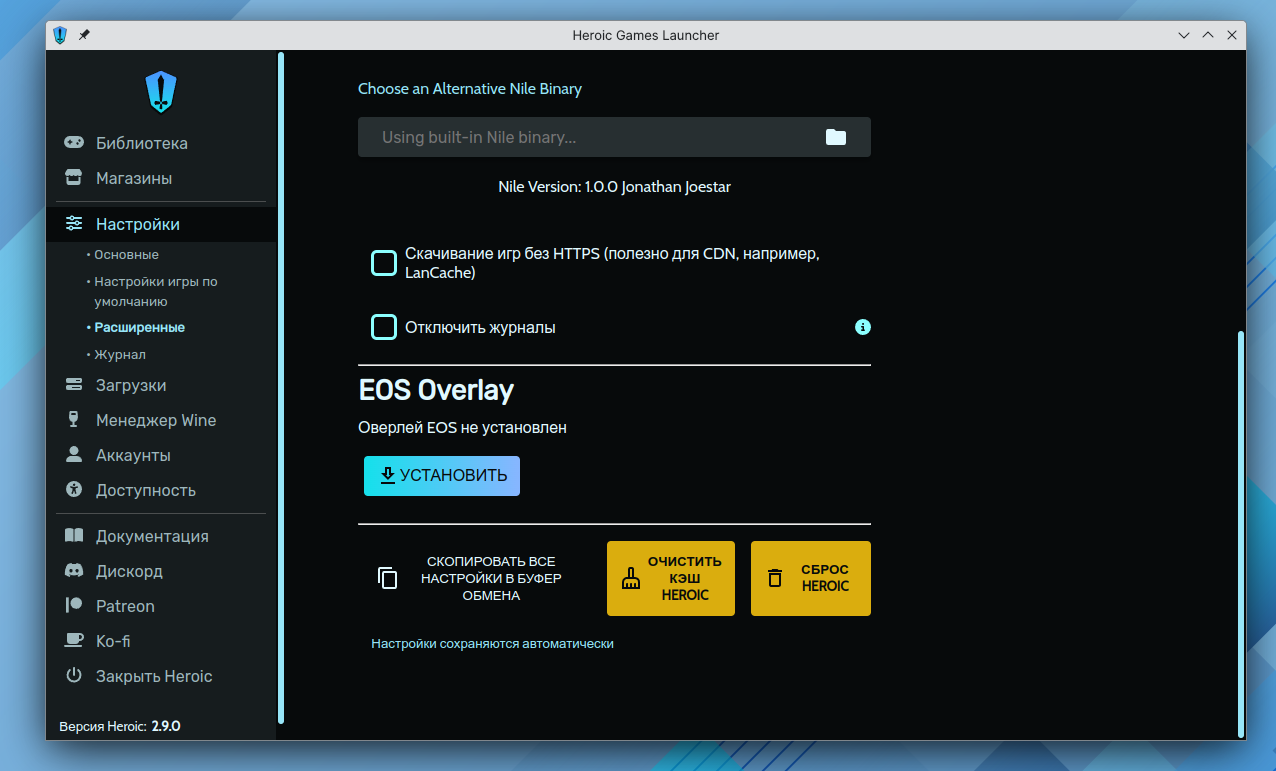Click the broom icon on Очистить кэш
Image resolution: width=1276 pixels, height=771 pixels.
(630, 578)
